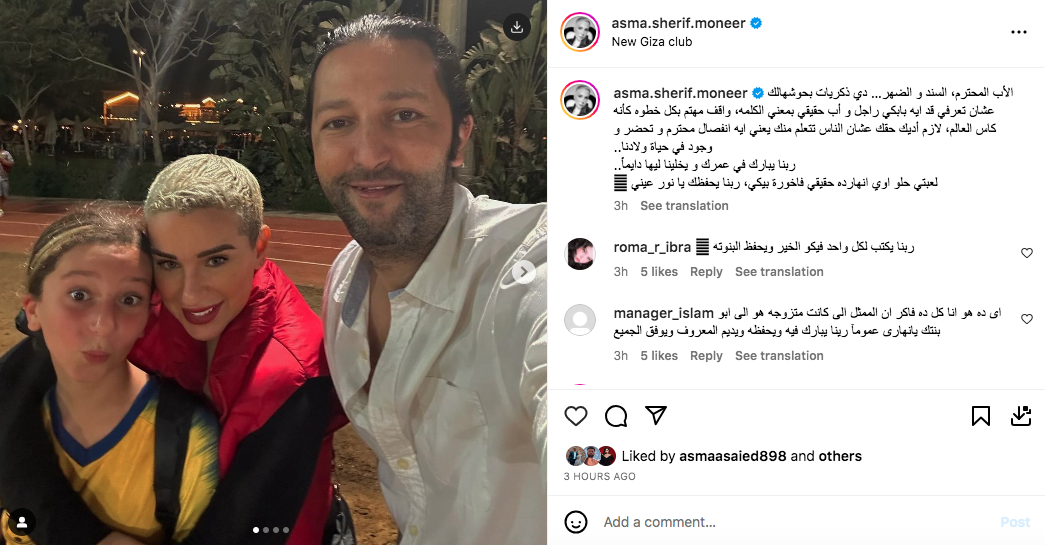Screen dimensions: 1045x545
Task: Open asmaasaied898 profile from likes
Action: click(733, 456)
